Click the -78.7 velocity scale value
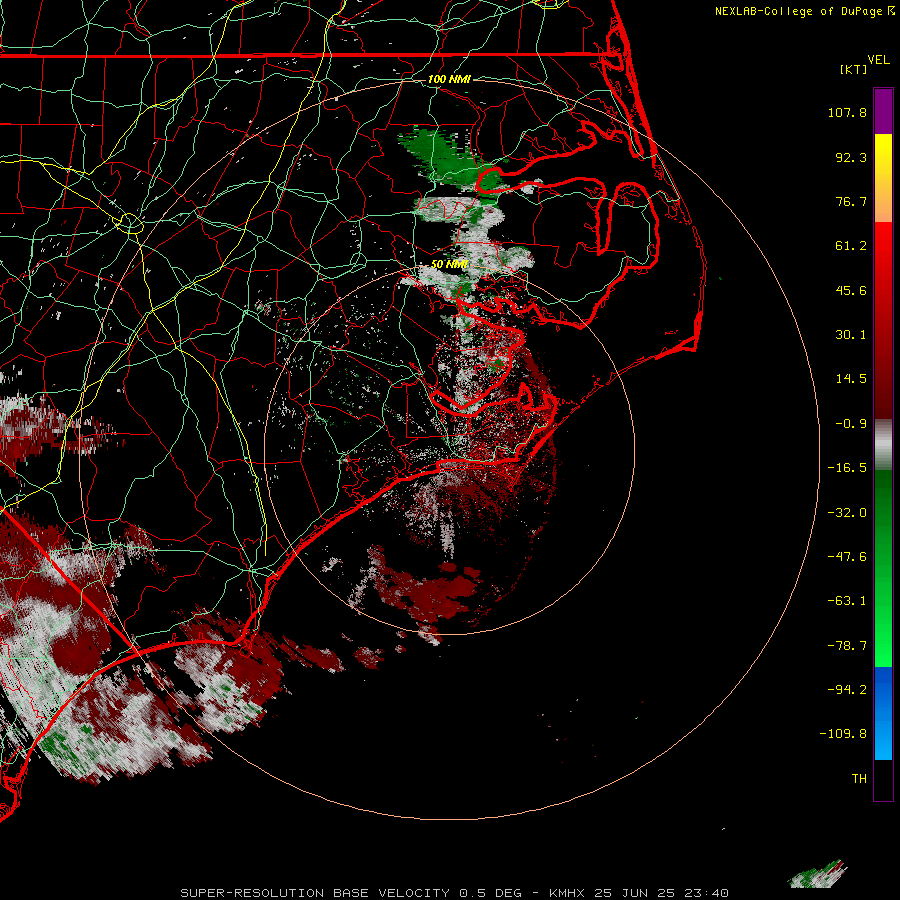This screenshot has height=900, width=900. 847,646
